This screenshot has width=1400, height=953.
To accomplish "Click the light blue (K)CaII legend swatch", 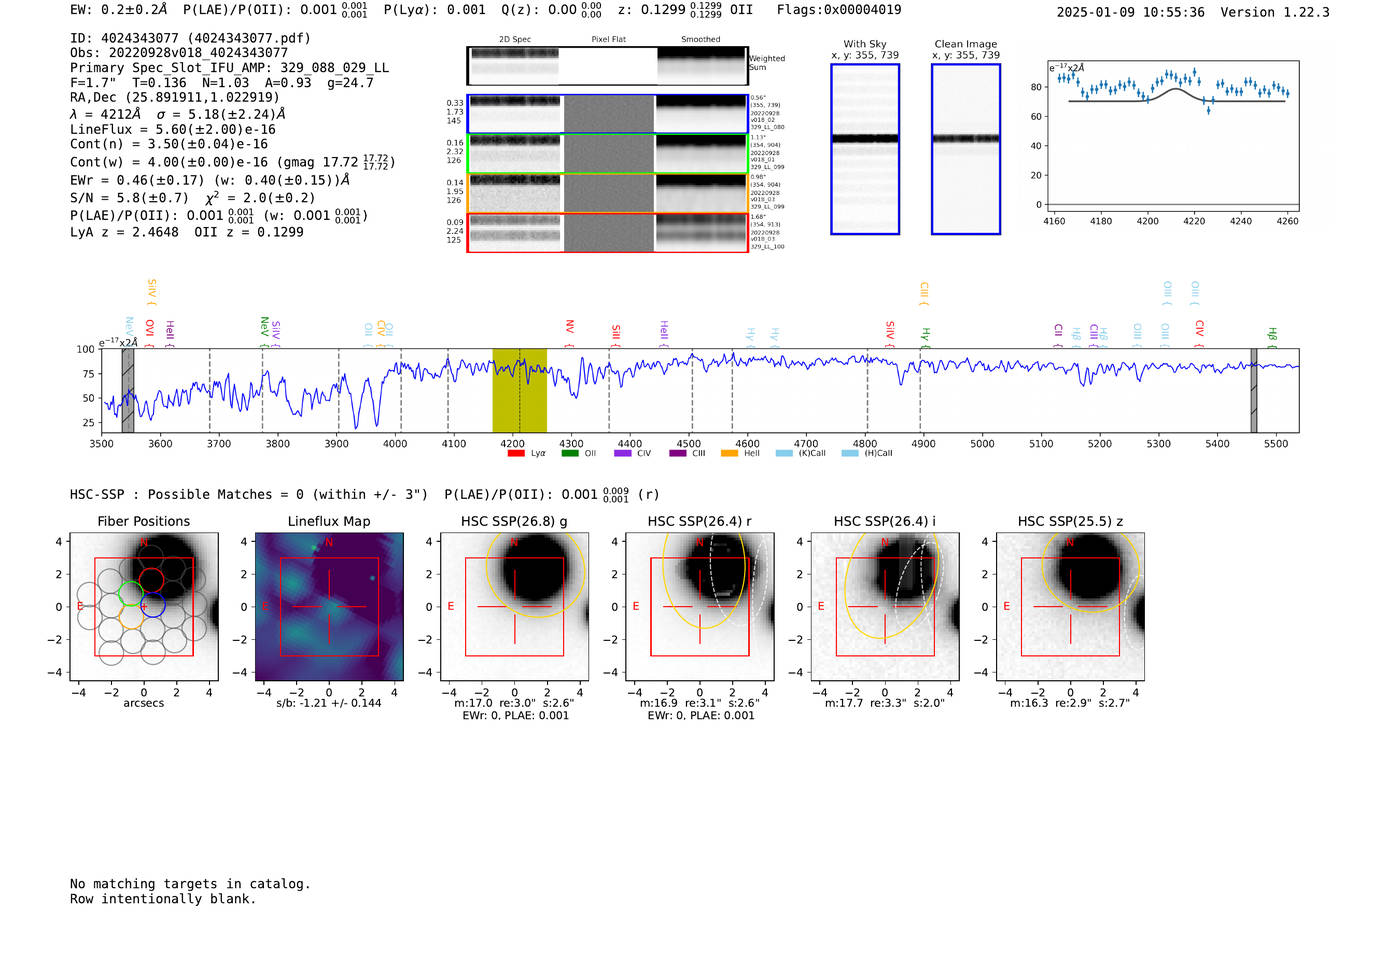I will coord(784,453).
